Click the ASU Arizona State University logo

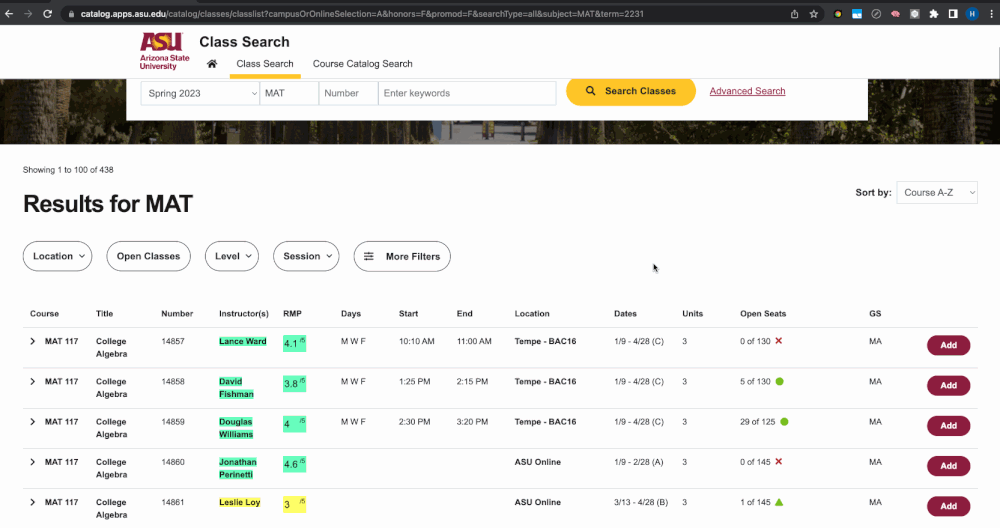pyautogui.click(x=164, y=51)
